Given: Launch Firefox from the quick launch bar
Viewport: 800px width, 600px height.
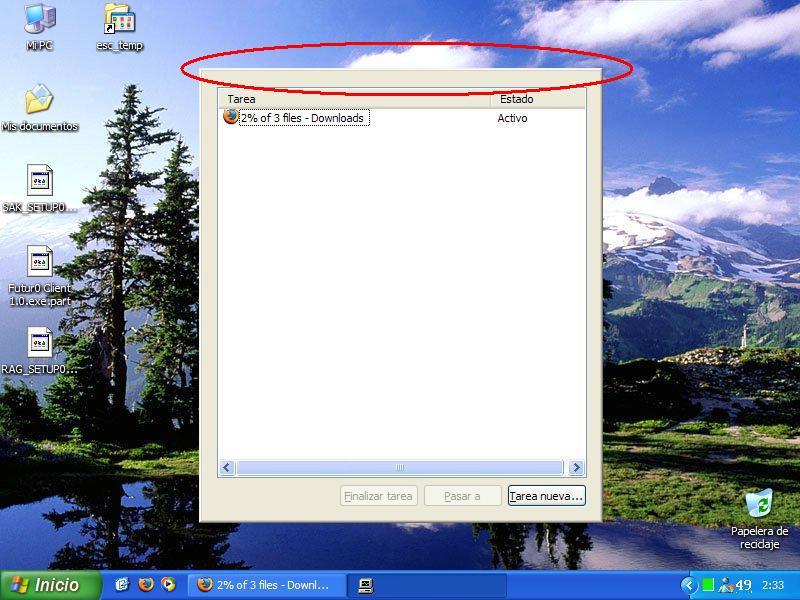Looking at the screenshot, I should pos(145,585).
